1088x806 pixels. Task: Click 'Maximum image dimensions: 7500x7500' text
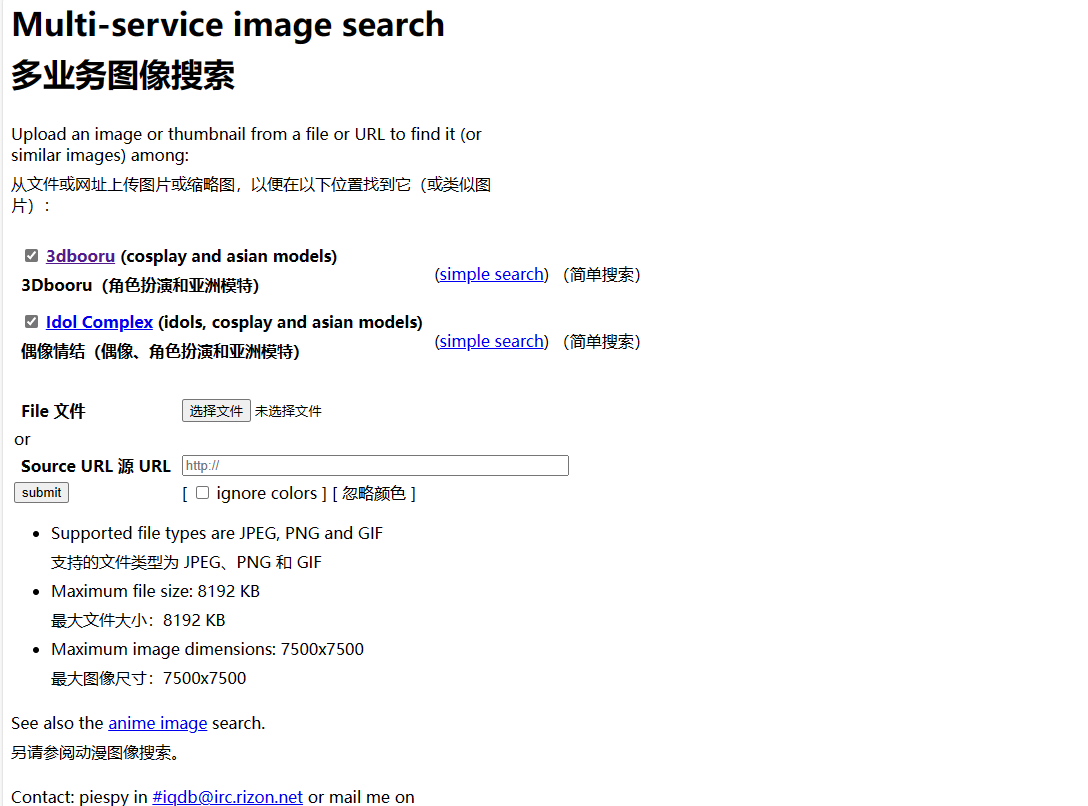coord(207,649)
